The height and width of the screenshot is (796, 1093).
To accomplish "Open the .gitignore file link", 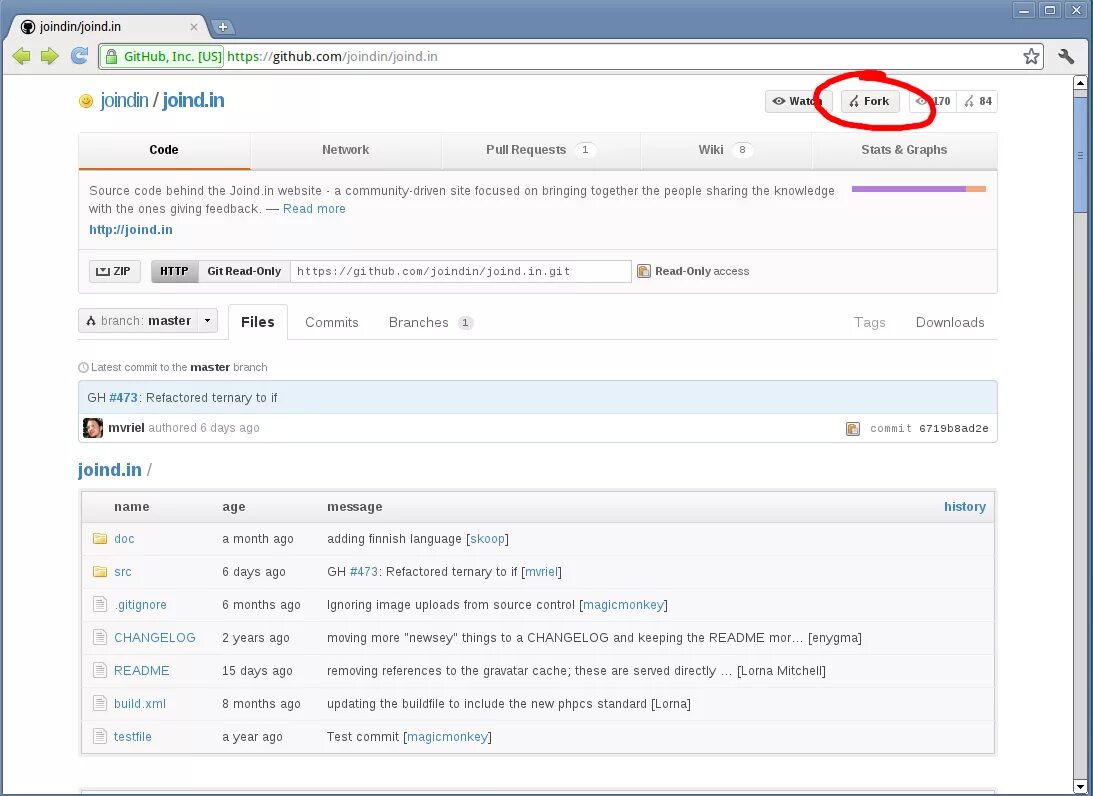I will 140,604.
